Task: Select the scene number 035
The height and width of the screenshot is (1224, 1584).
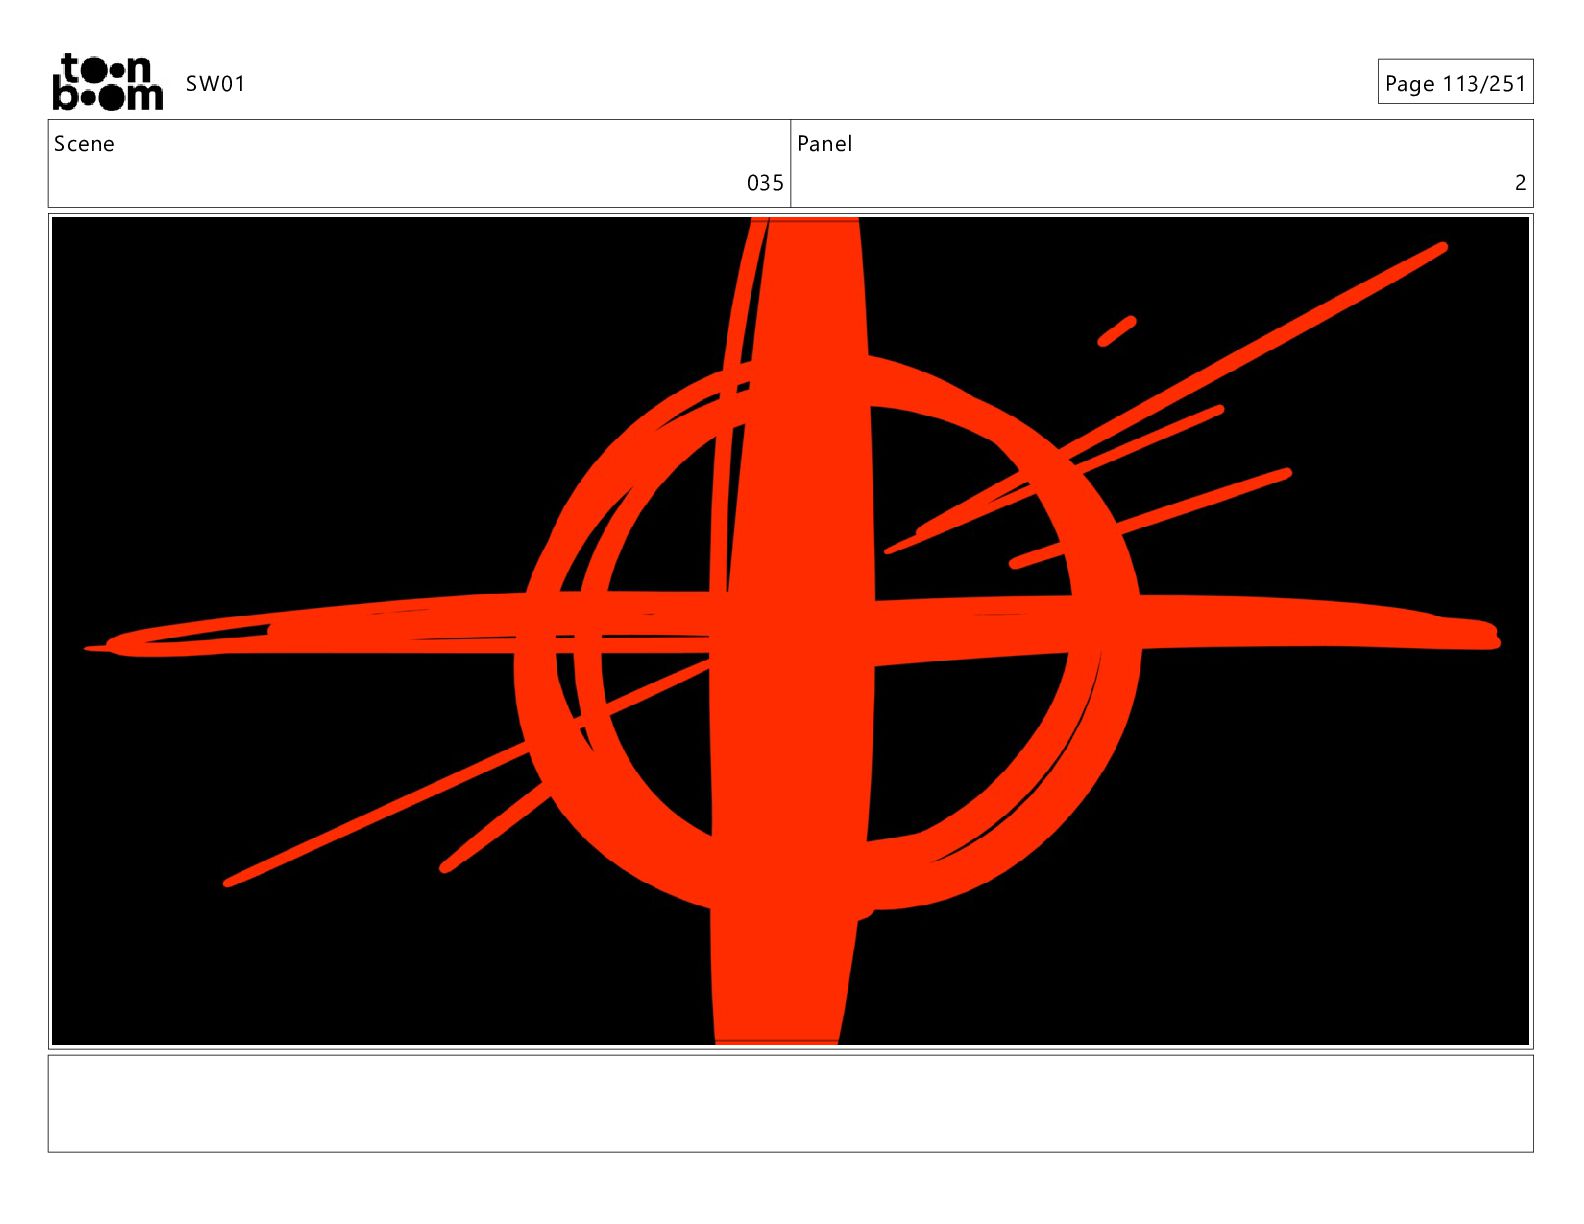Action: coord(765,183)
